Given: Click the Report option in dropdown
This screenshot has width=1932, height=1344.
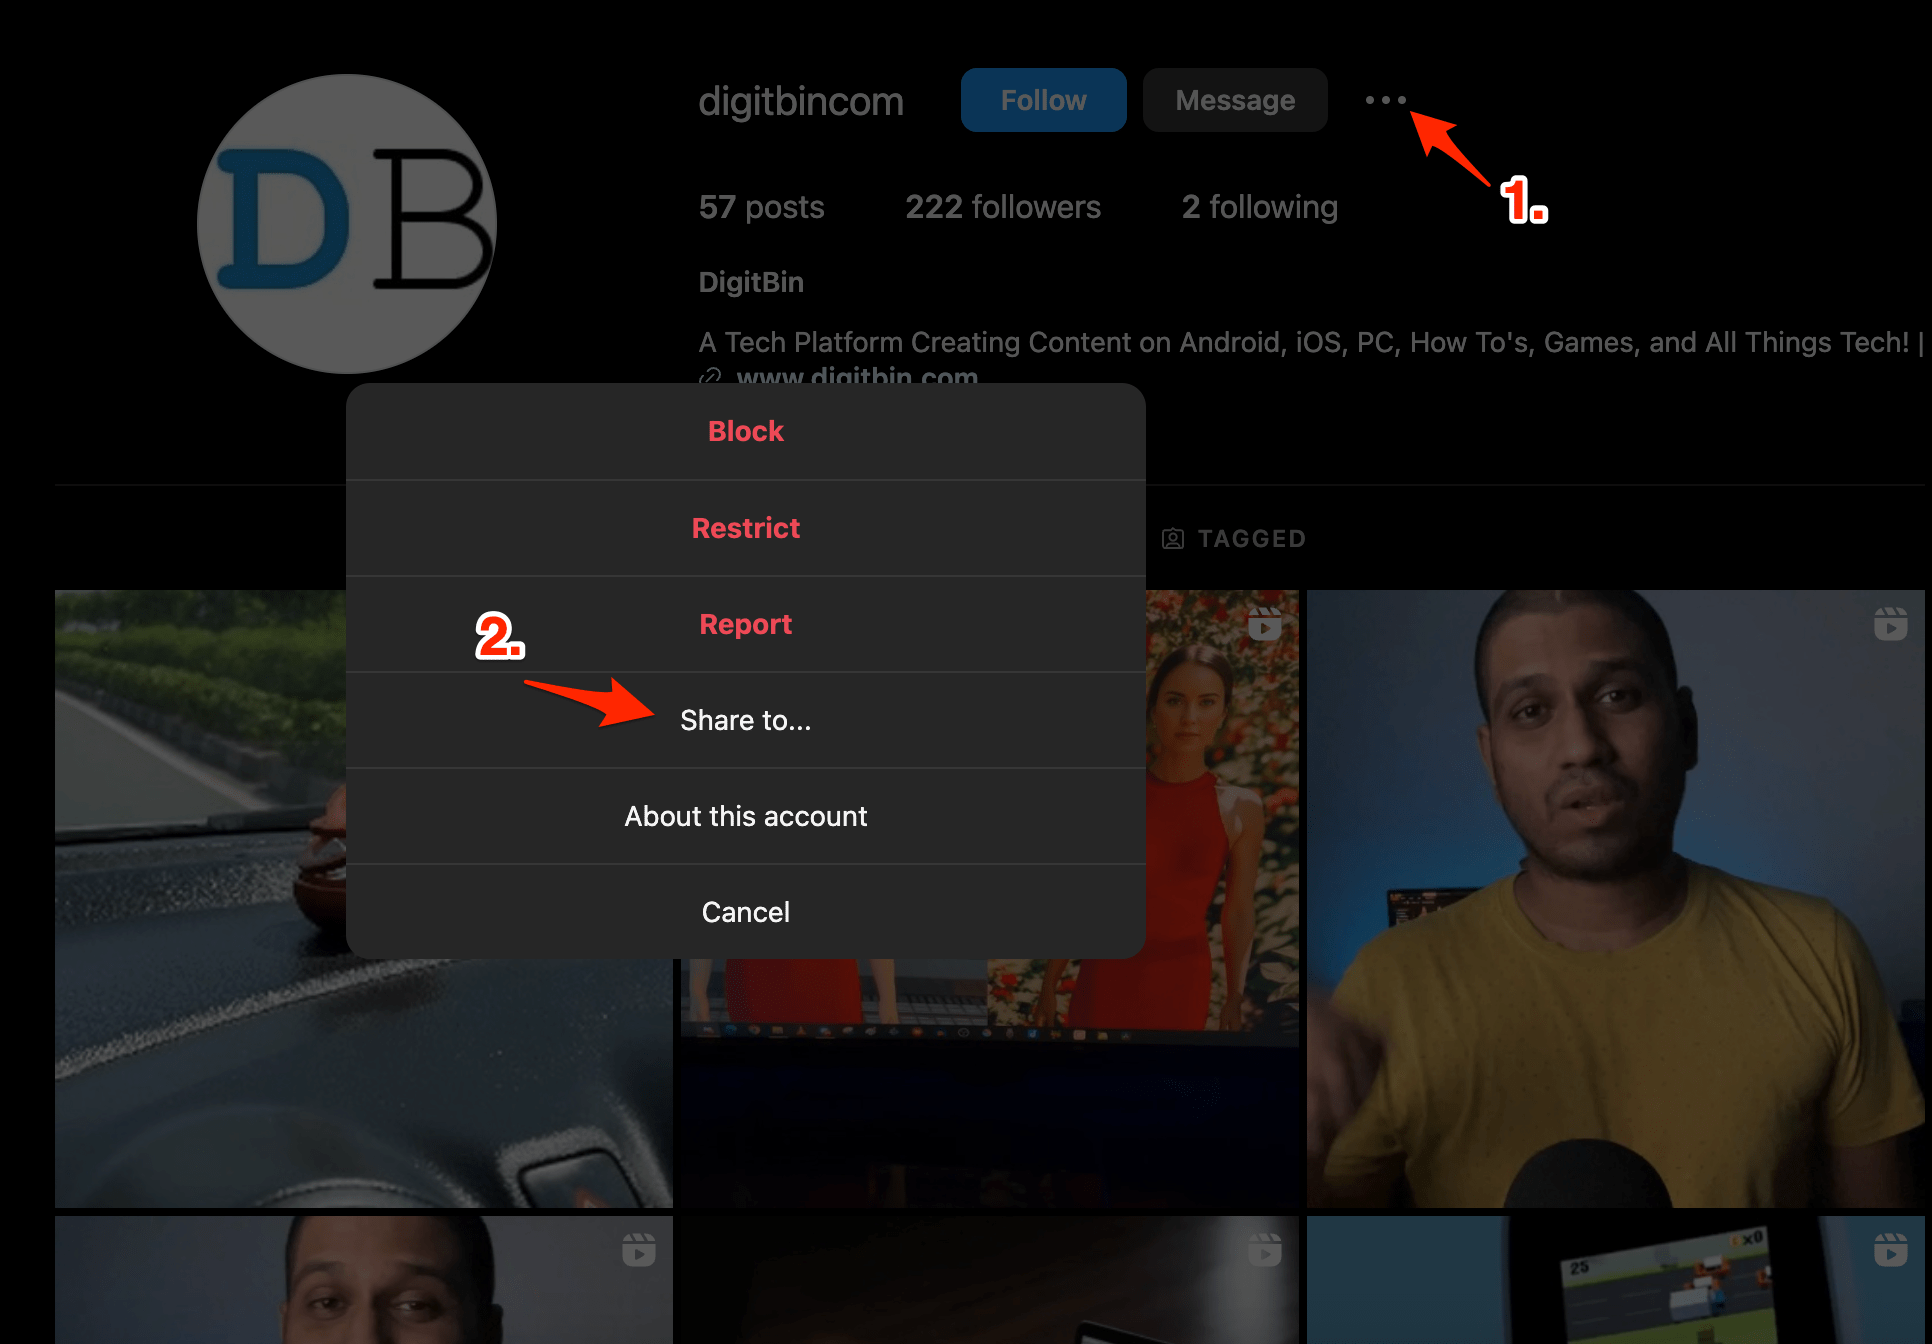Looking at the screenshot, I should 746,624.
